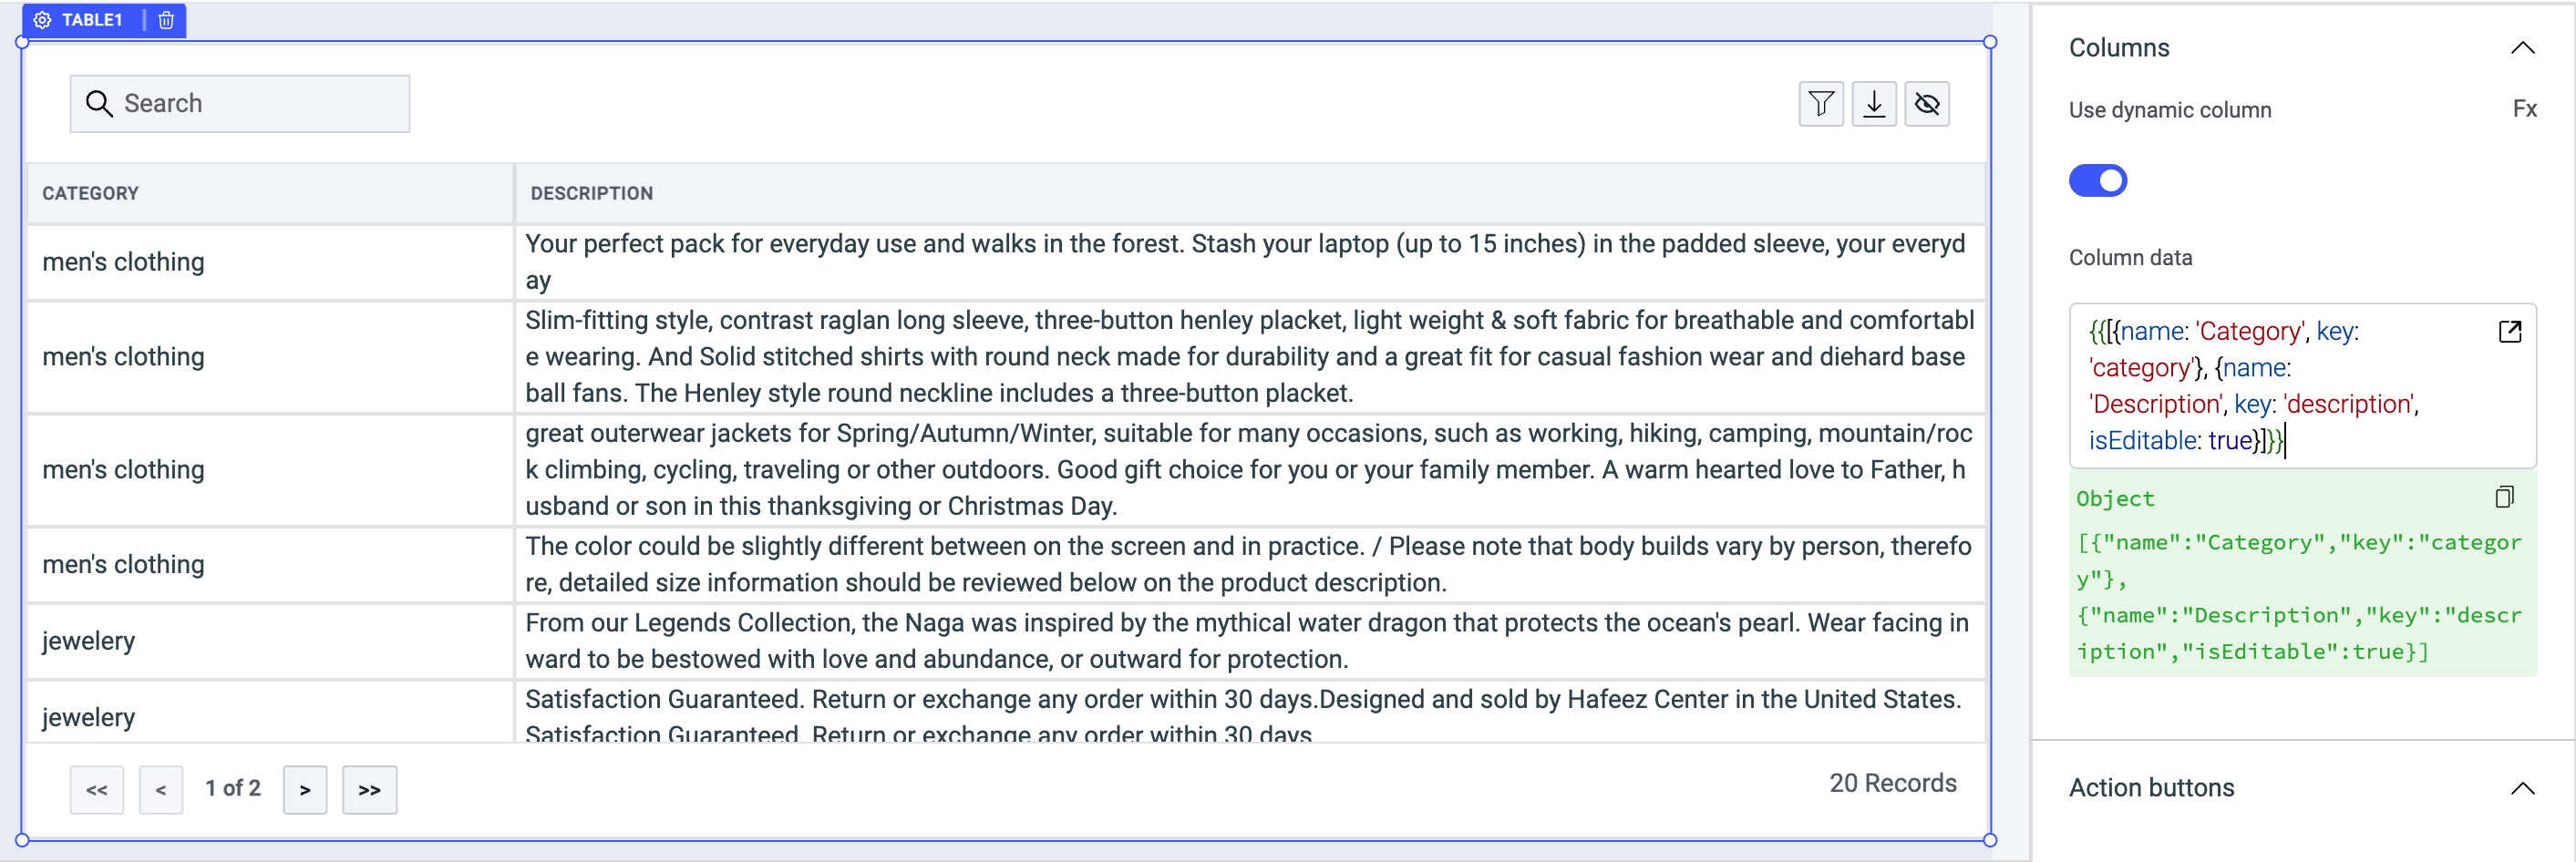2576x862 pixels.
Task: Disable the Use dynamic column toggle
Action: click(x=2097, y=181)
